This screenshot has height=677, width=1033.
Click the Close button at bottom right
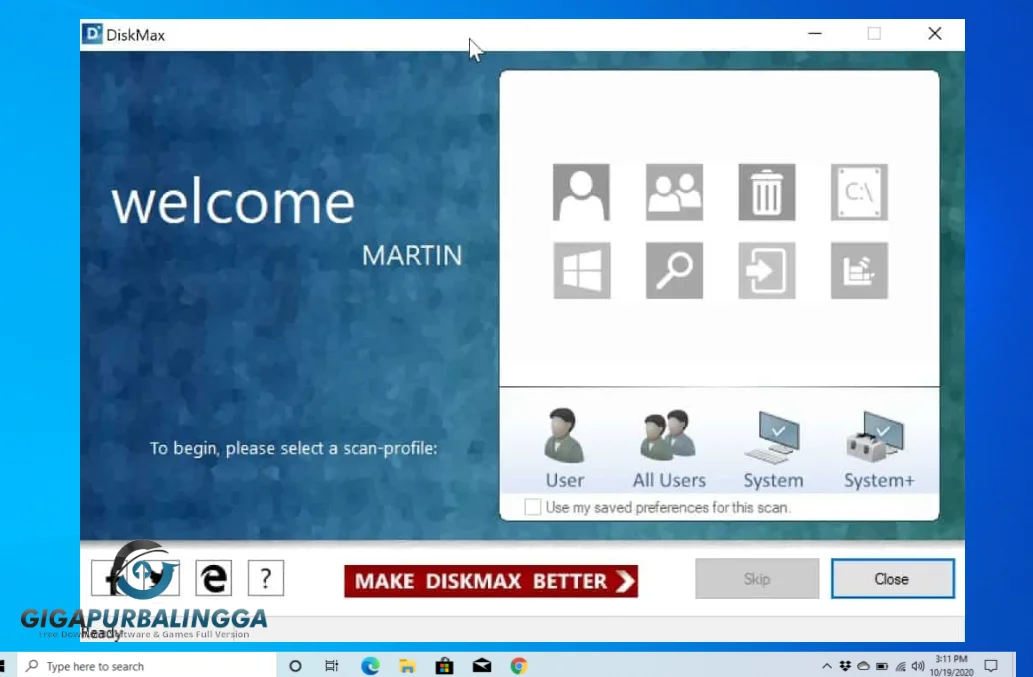[x=892, y=579]
